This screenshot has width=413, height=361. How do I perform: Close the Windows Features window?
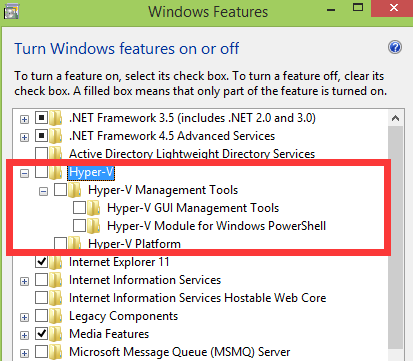(x=394, y=8)
